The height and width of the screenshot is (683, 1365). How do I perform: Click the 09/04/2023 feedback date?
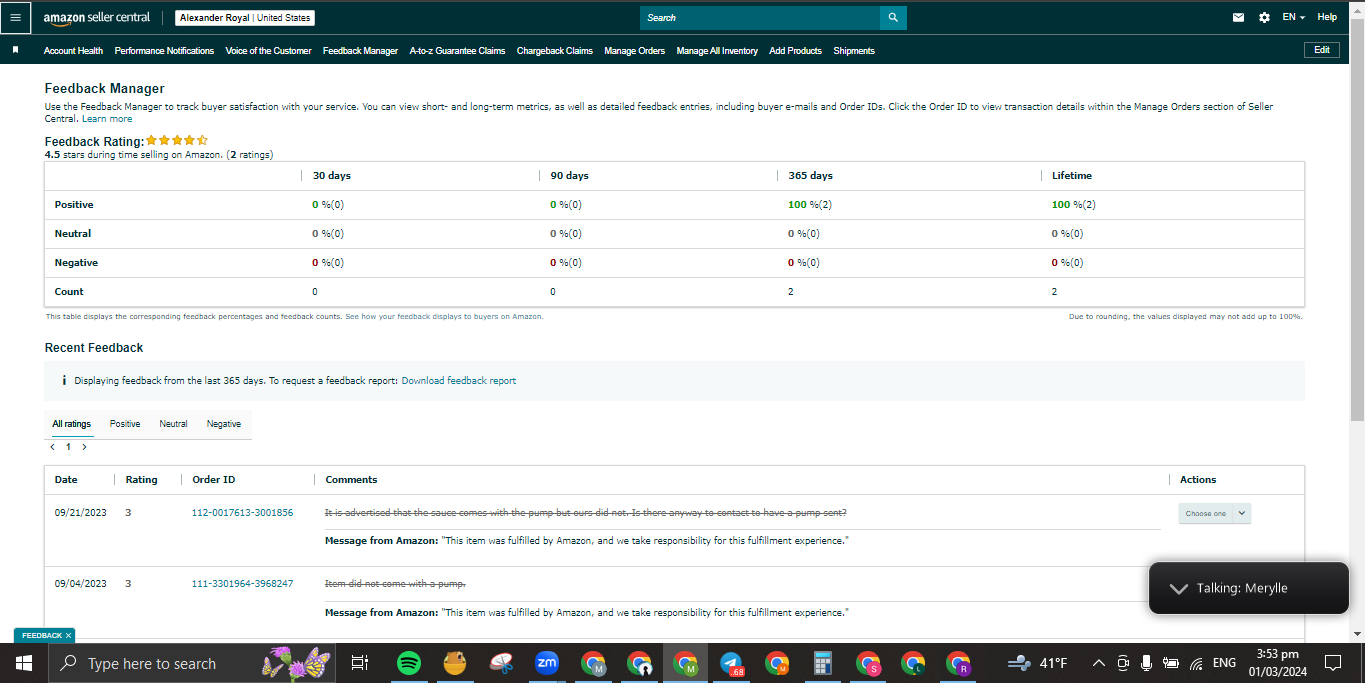(x=81, y=584)
